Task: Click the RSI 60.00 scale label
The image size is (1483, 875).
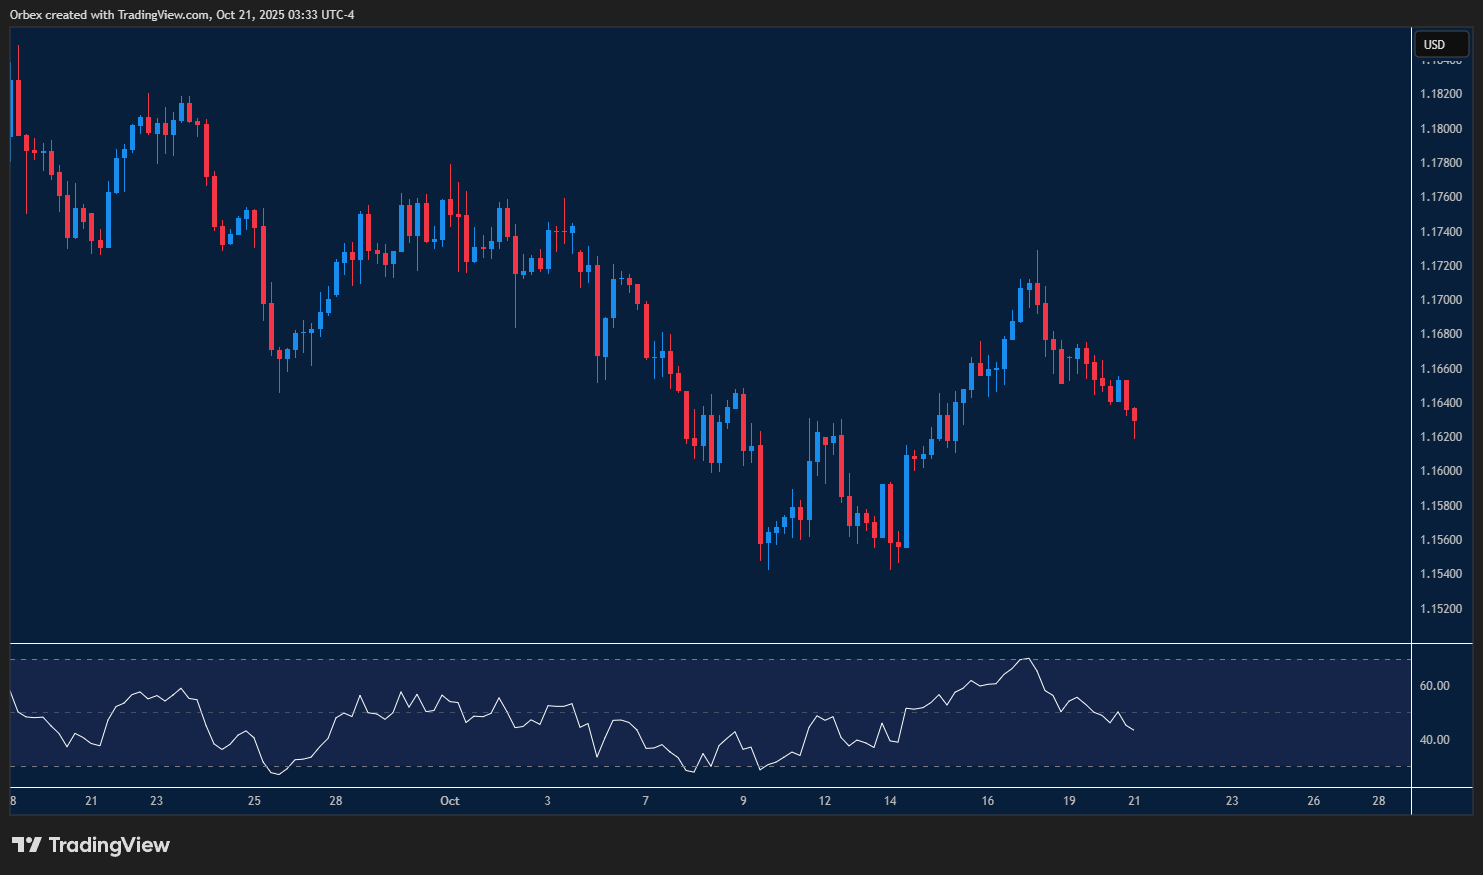Action: coord(1434,686)
